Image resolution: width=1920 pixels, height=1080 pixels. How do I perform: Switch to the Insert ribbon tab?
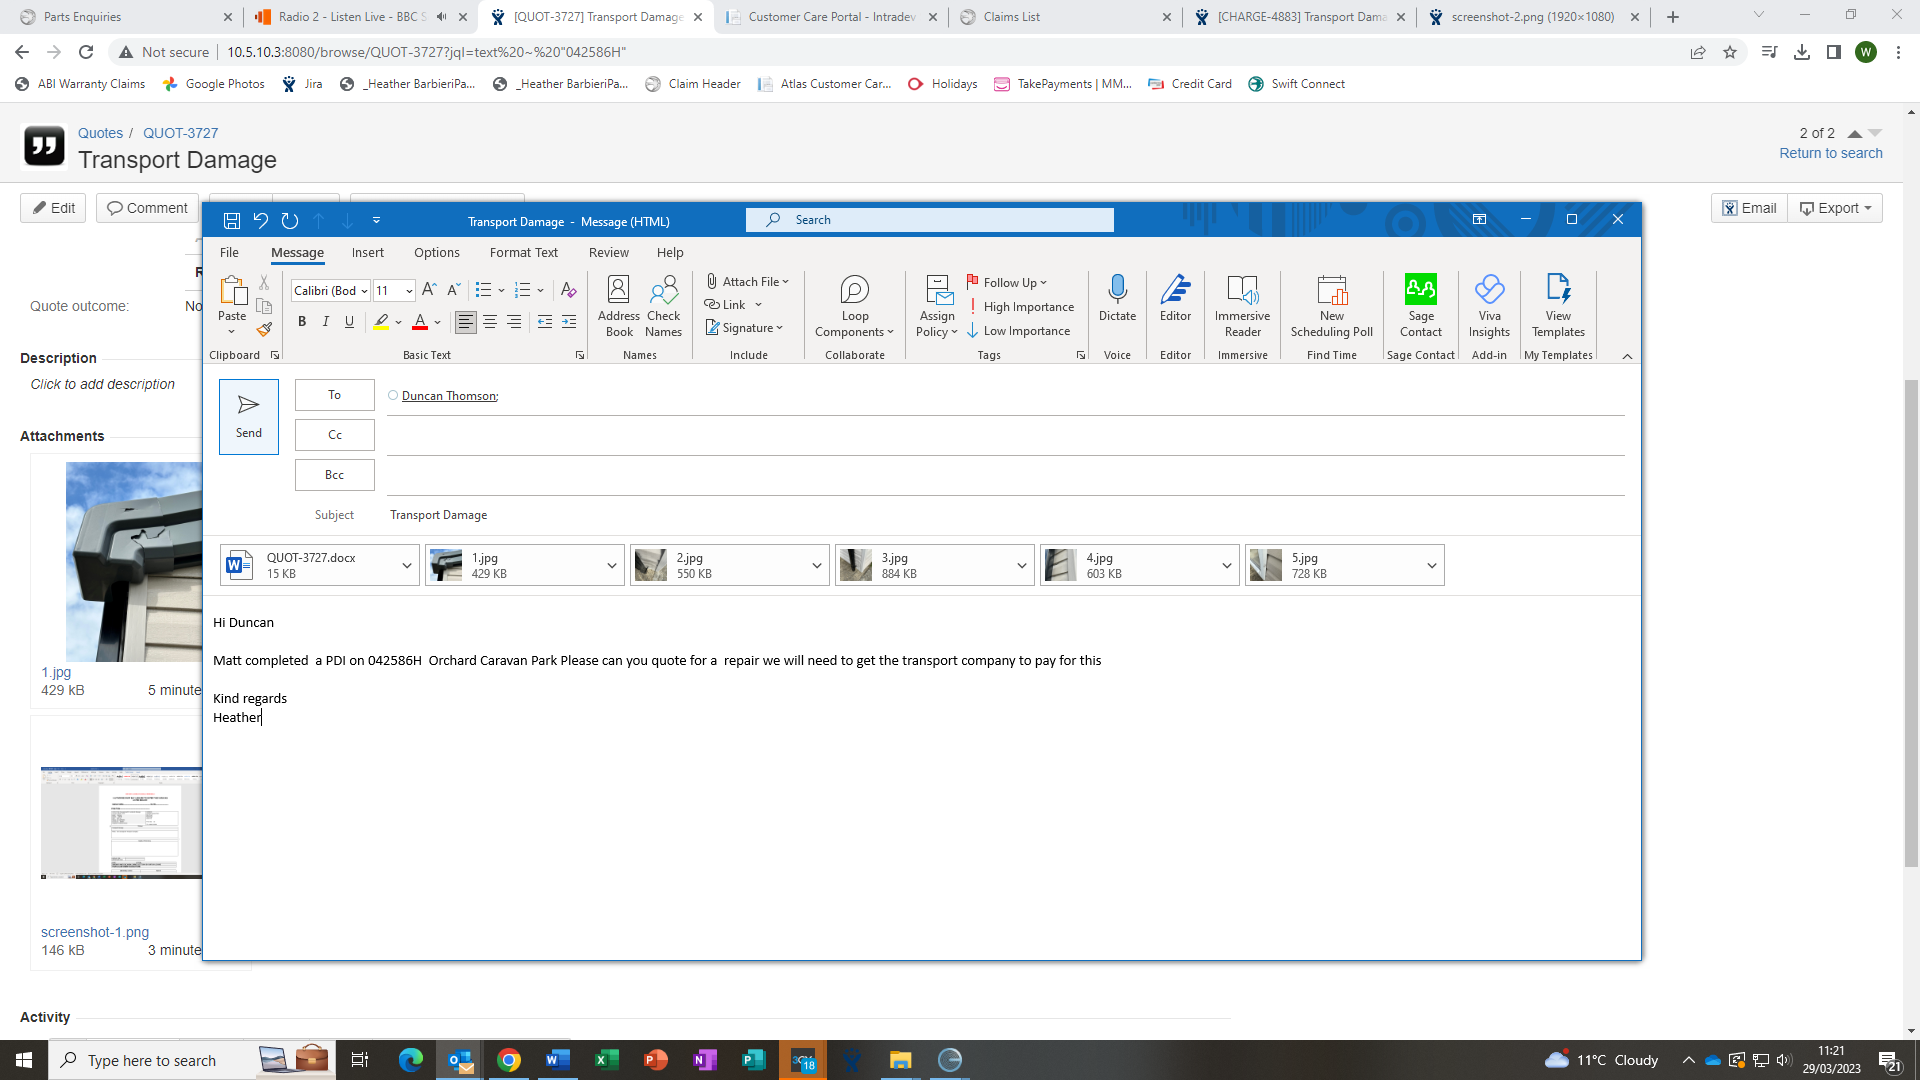coord(367,253)
